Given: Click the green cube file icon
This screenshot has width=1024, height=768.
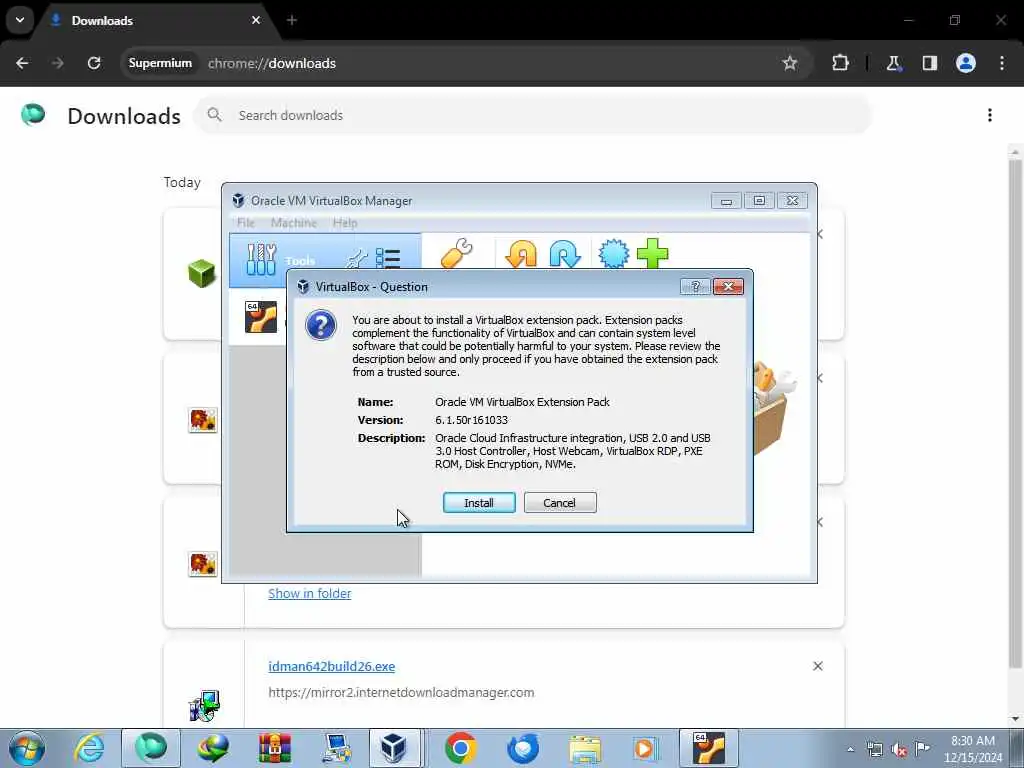Looking at the screenshot, I should [x=202, y=273].
